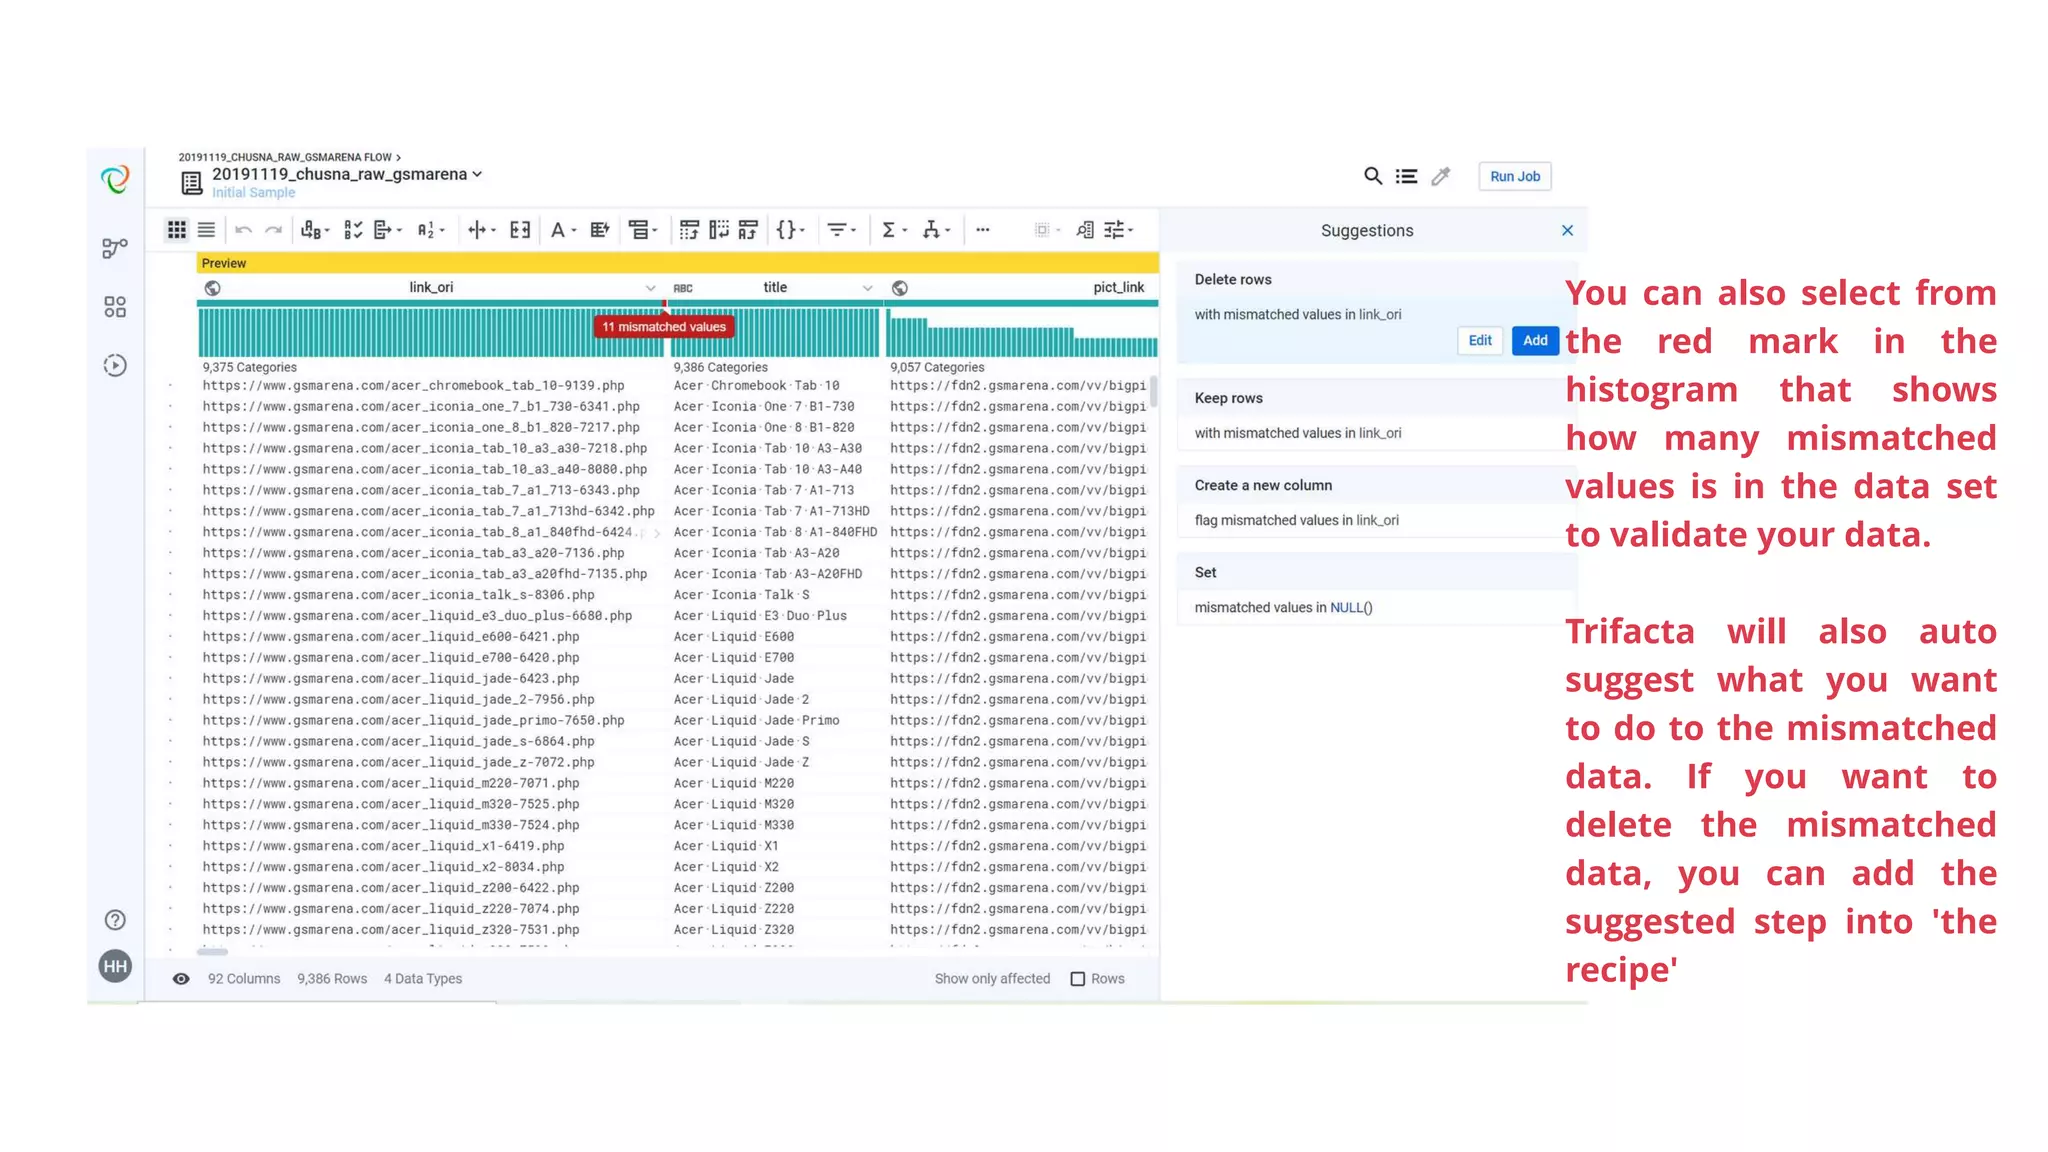Click the Split column icon
The image size is (2048, 1152).
(481, 230)
